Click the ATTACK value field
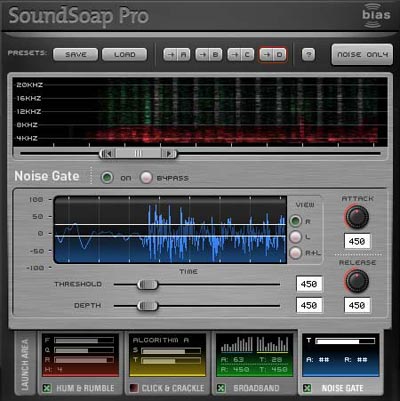 357,241
